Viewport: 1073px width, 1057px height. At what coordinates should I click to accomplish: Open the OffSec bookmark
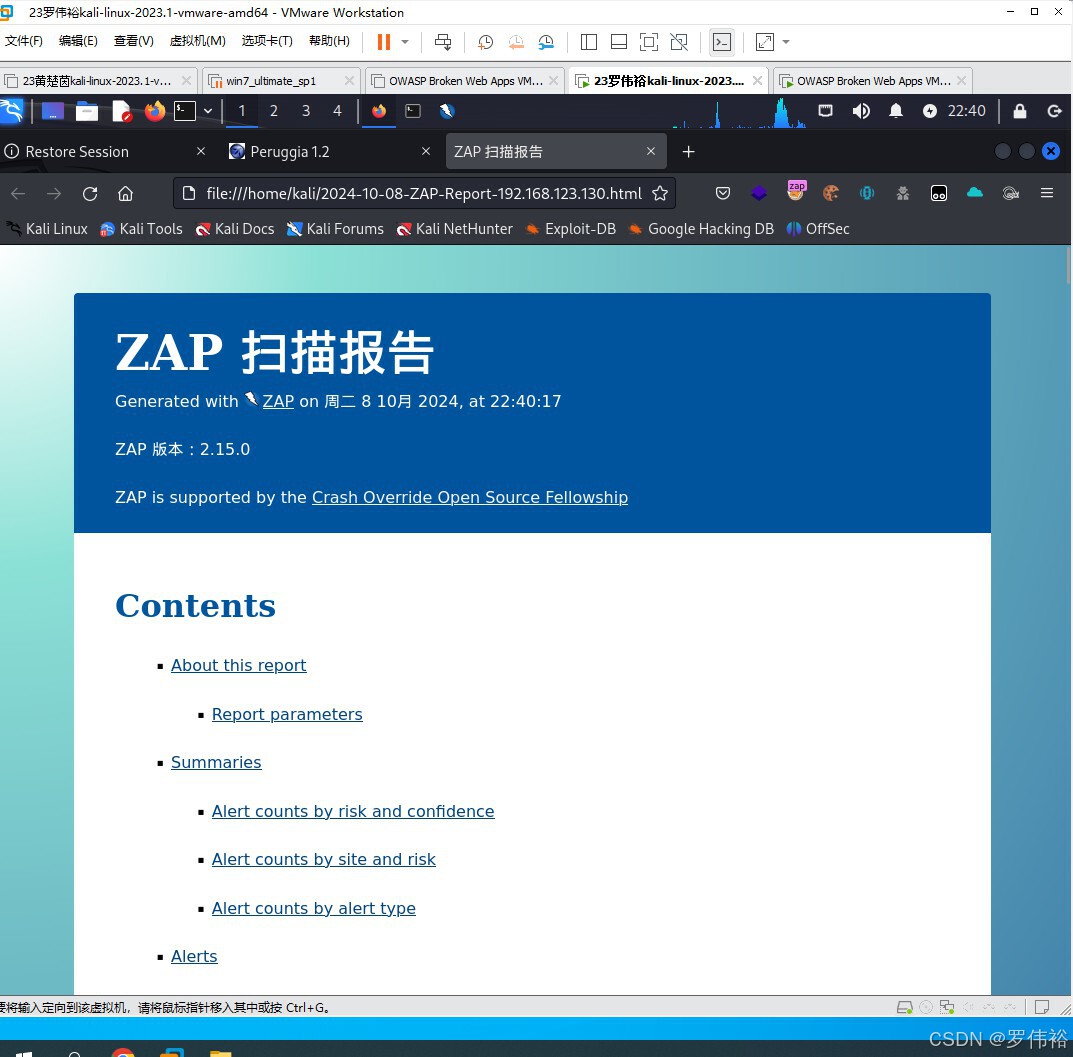tap(818, 229)
